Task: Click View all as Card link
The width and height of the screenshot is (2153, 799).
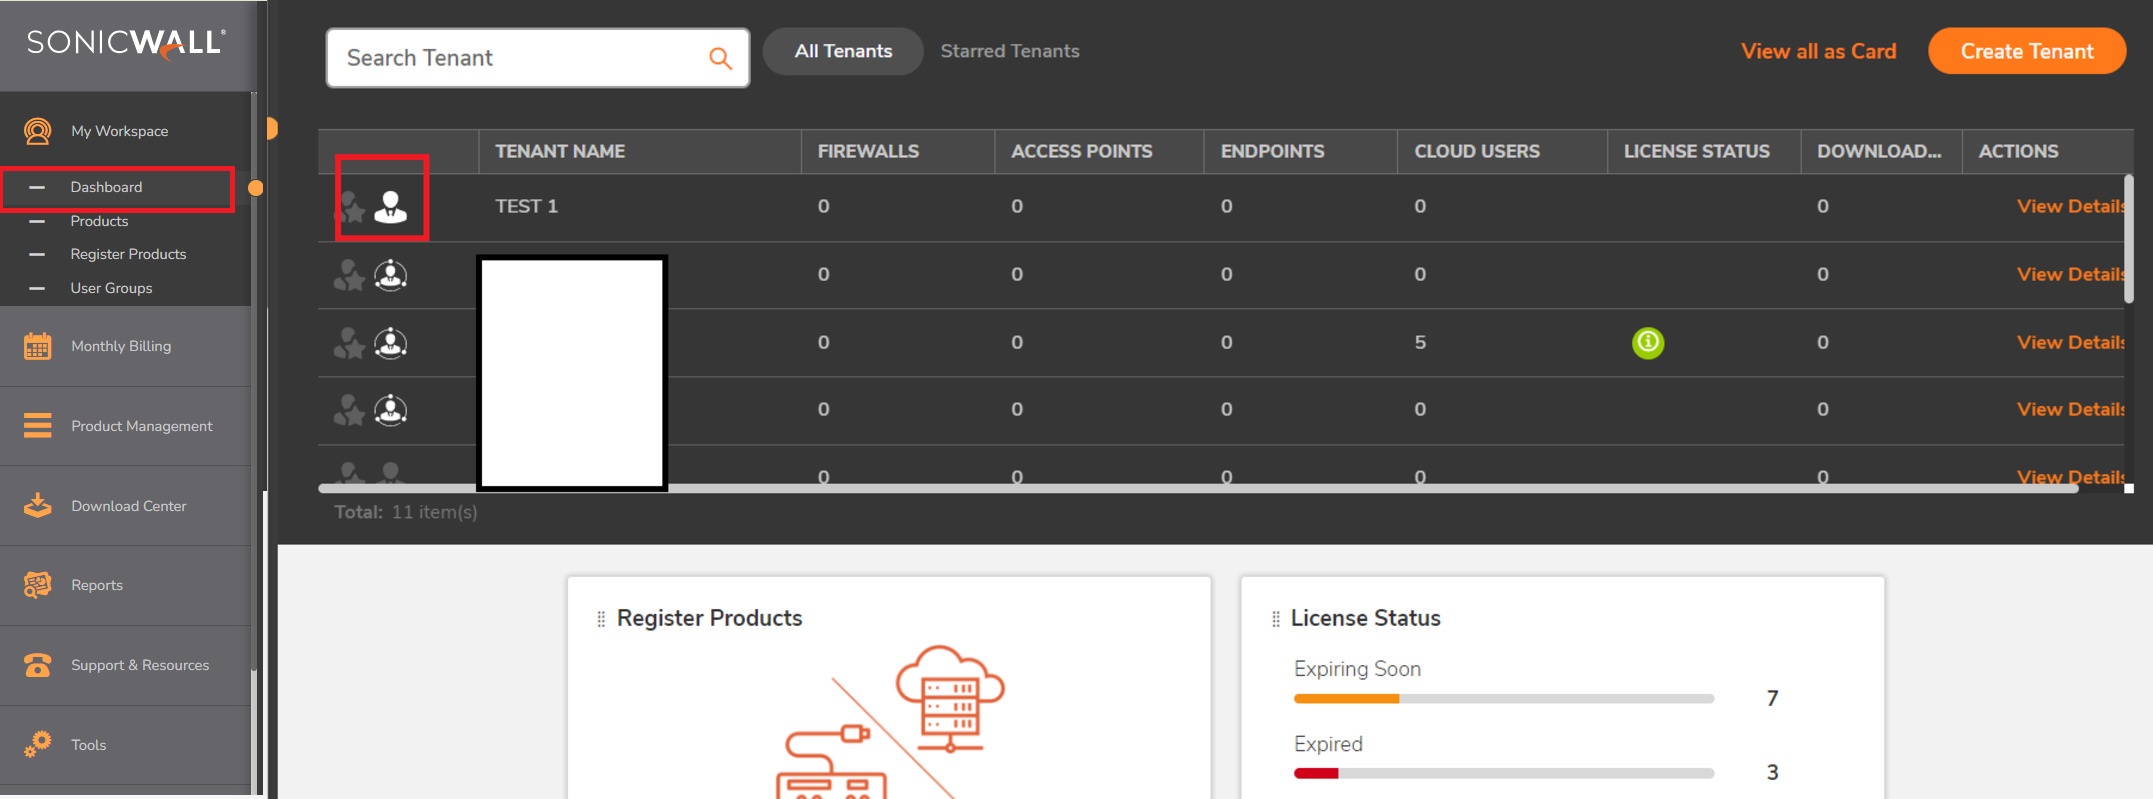Action: [1818, 51]
